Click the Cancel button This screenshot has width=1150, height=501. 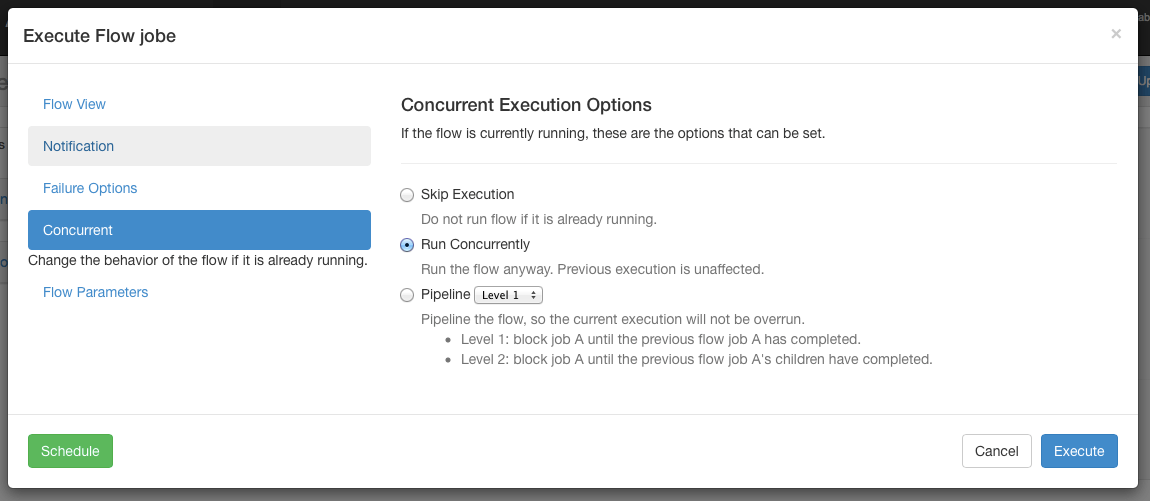click(996, 451)
